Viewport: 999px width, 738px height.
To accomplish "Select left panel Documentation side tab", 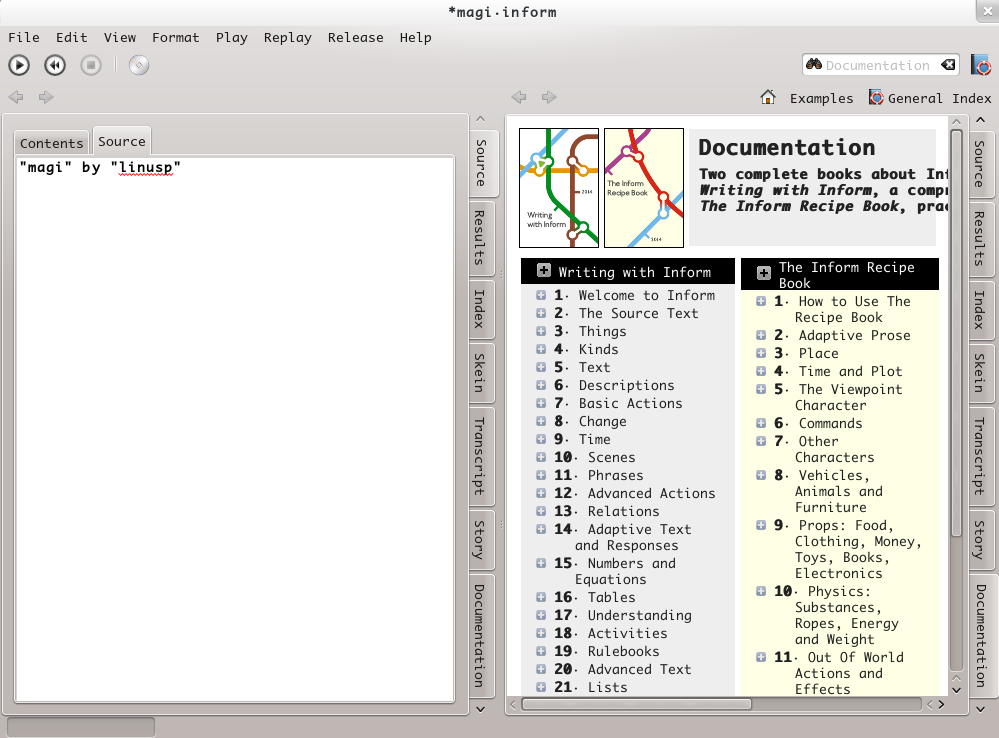I will coord(482,636).
